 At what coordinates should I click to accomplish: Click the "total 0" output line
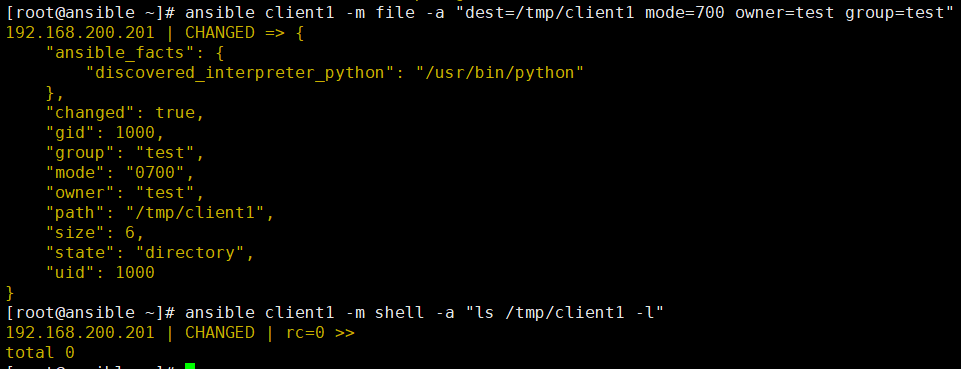(x=40, y=352)
